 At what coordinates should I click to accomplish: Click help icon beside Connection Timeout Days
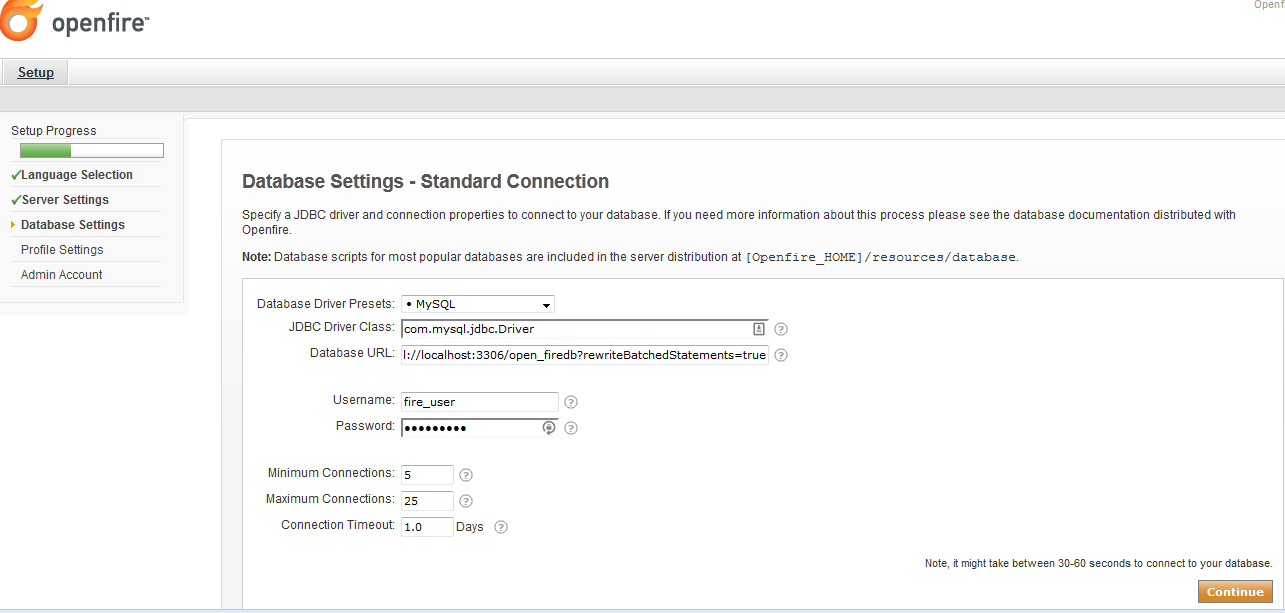(x=501, y=527)
